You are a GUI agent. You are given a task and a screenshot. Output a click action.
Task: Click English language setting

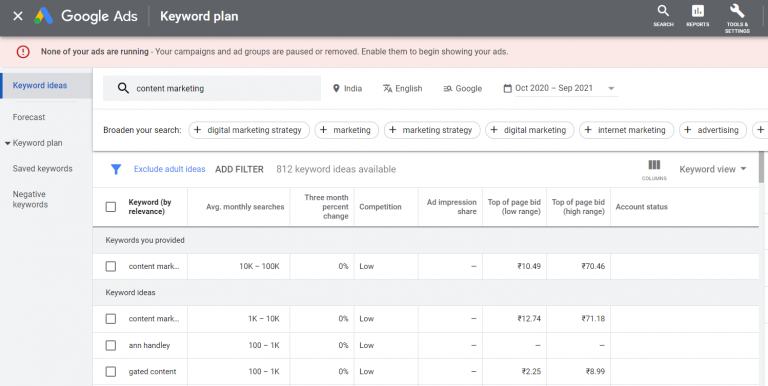click(403, 88)
